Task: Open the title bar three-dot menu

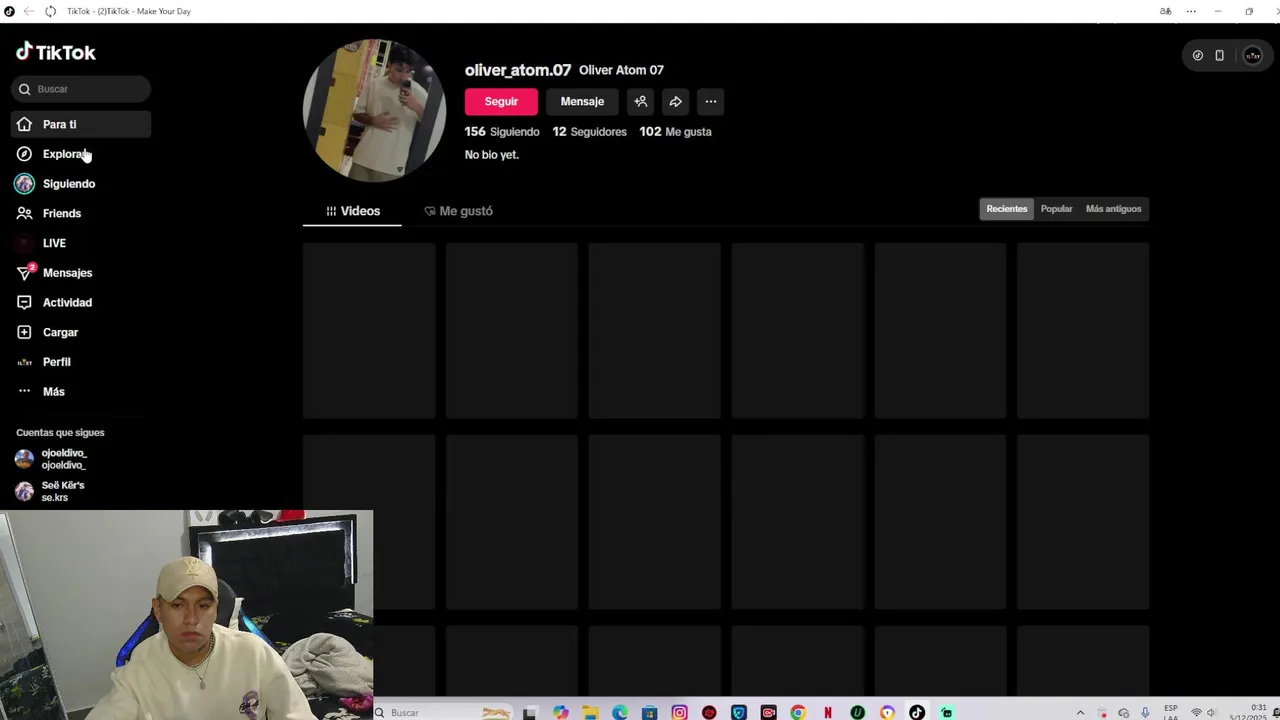Action: (1191, 11)
